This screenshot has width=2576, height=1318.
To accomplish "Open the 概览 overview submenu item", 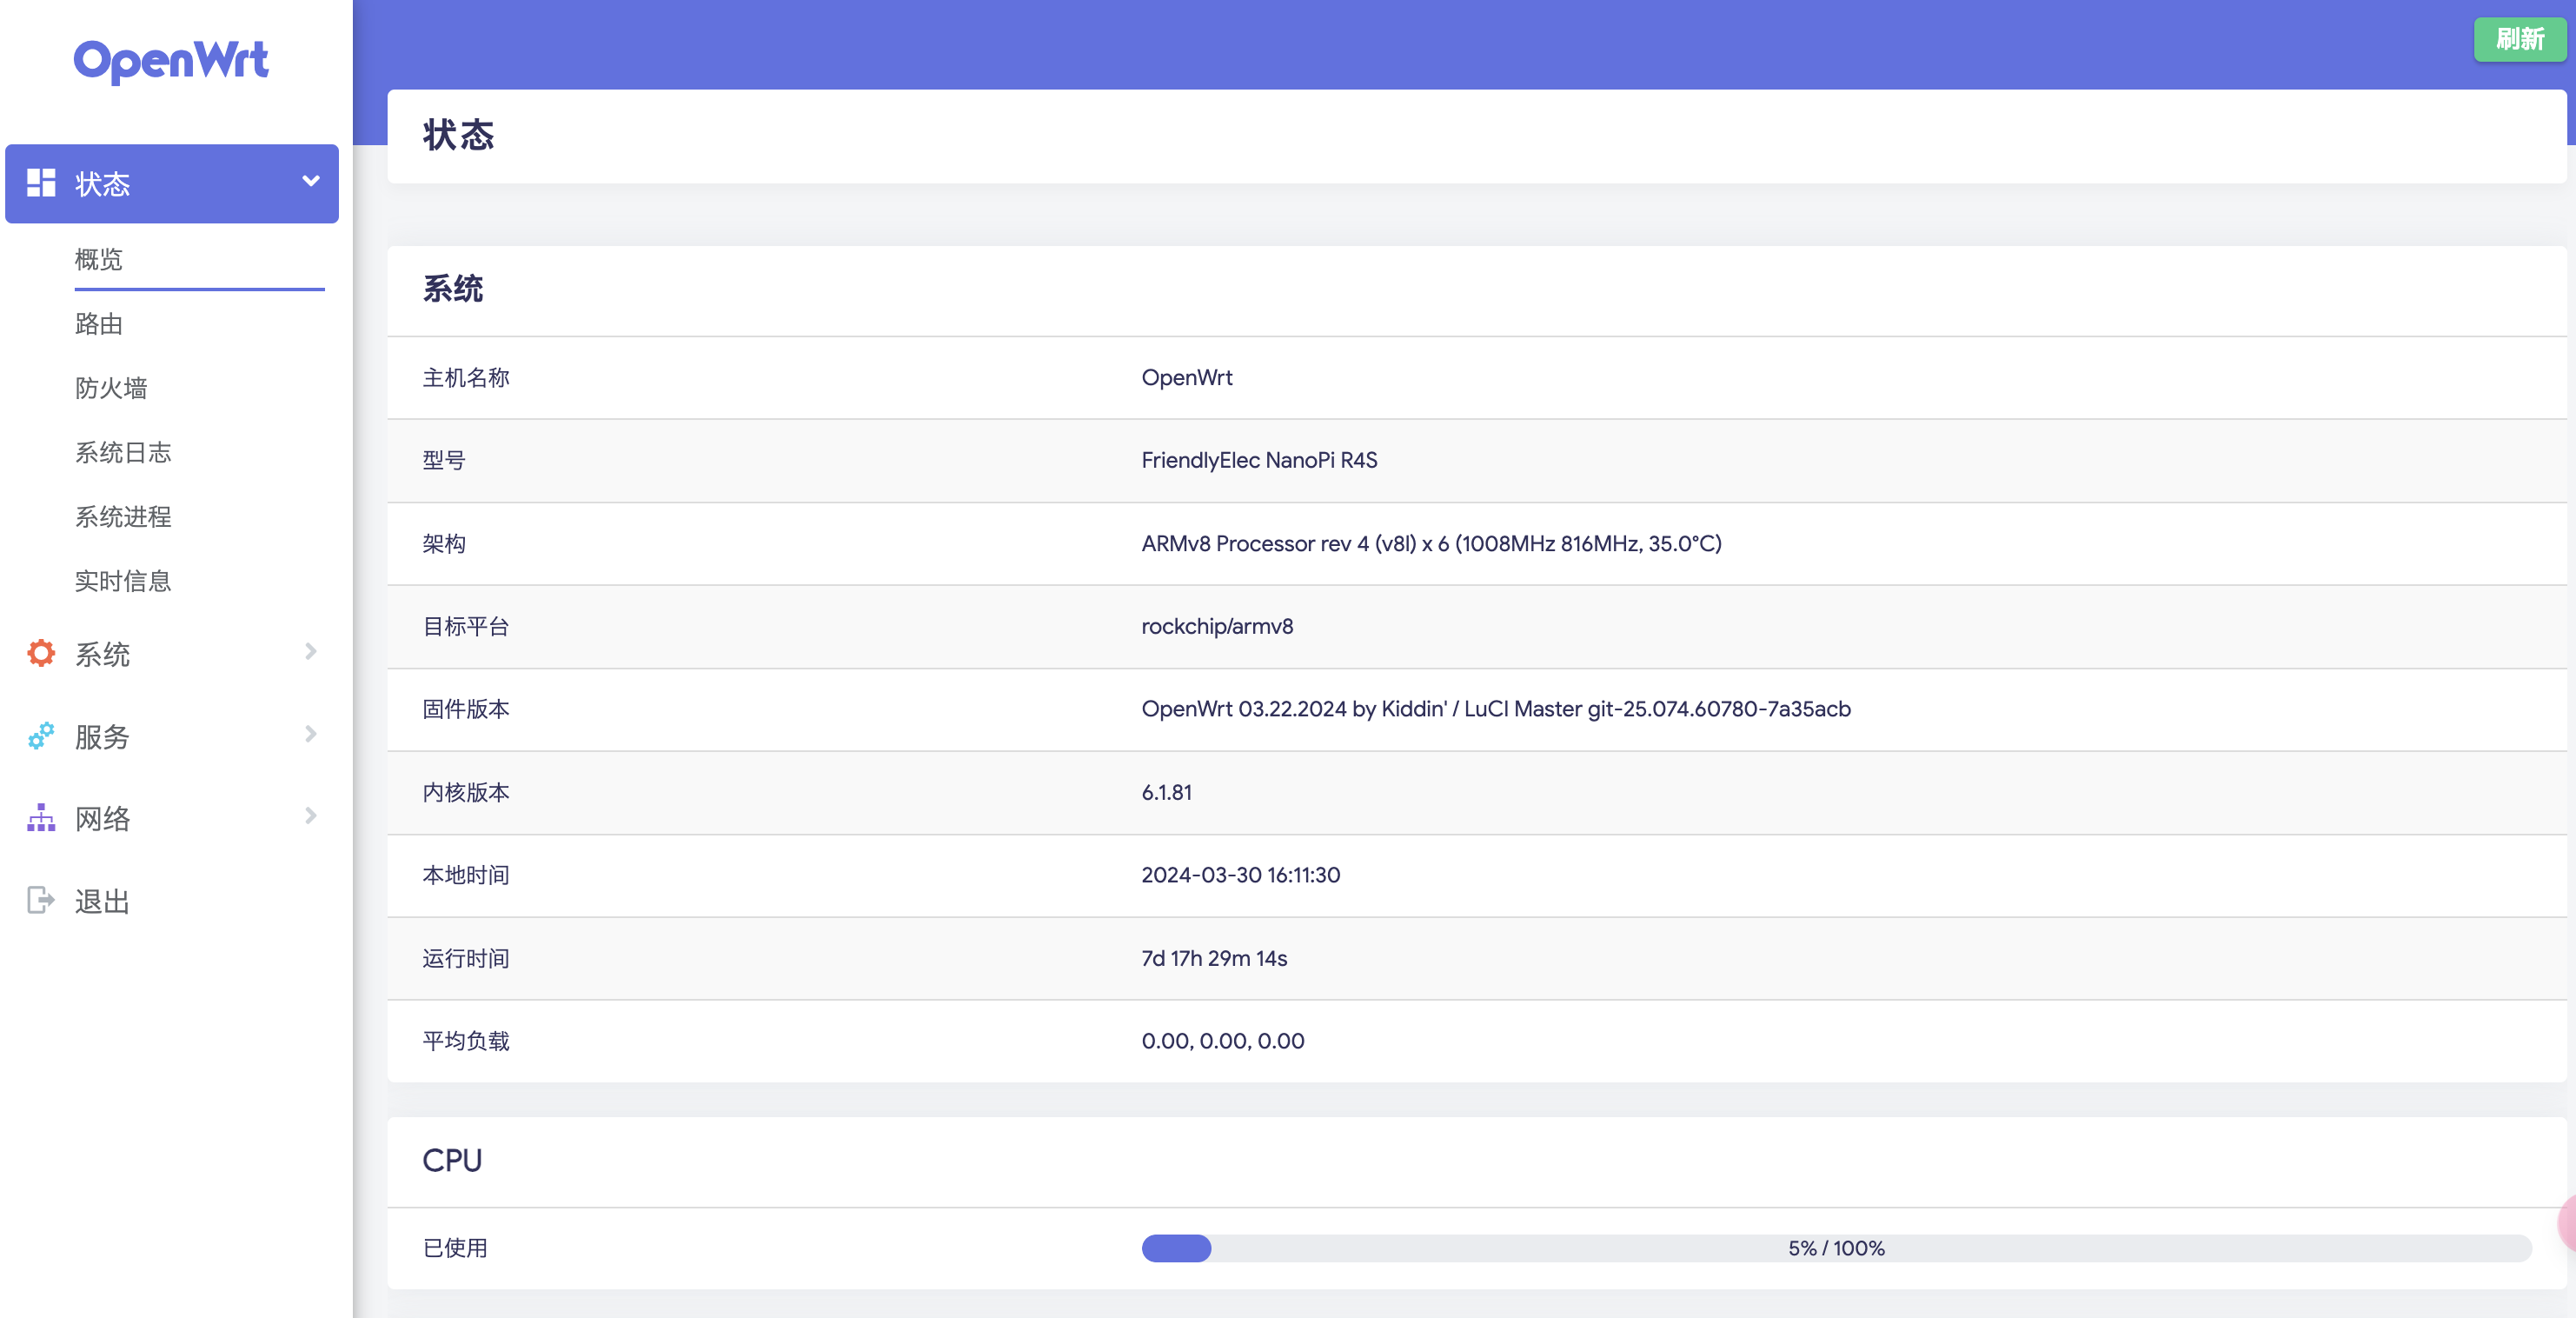I will coord(99,260).
